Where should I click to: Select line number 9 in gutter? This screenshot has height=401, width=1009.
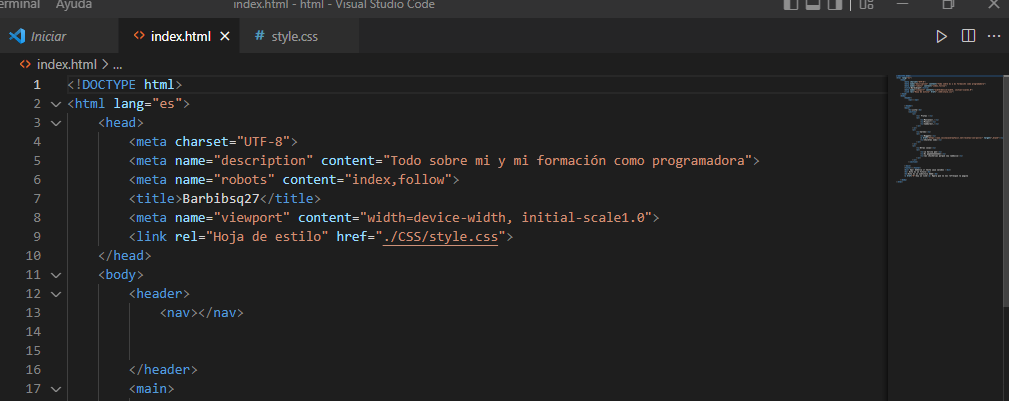coord(37,237)
